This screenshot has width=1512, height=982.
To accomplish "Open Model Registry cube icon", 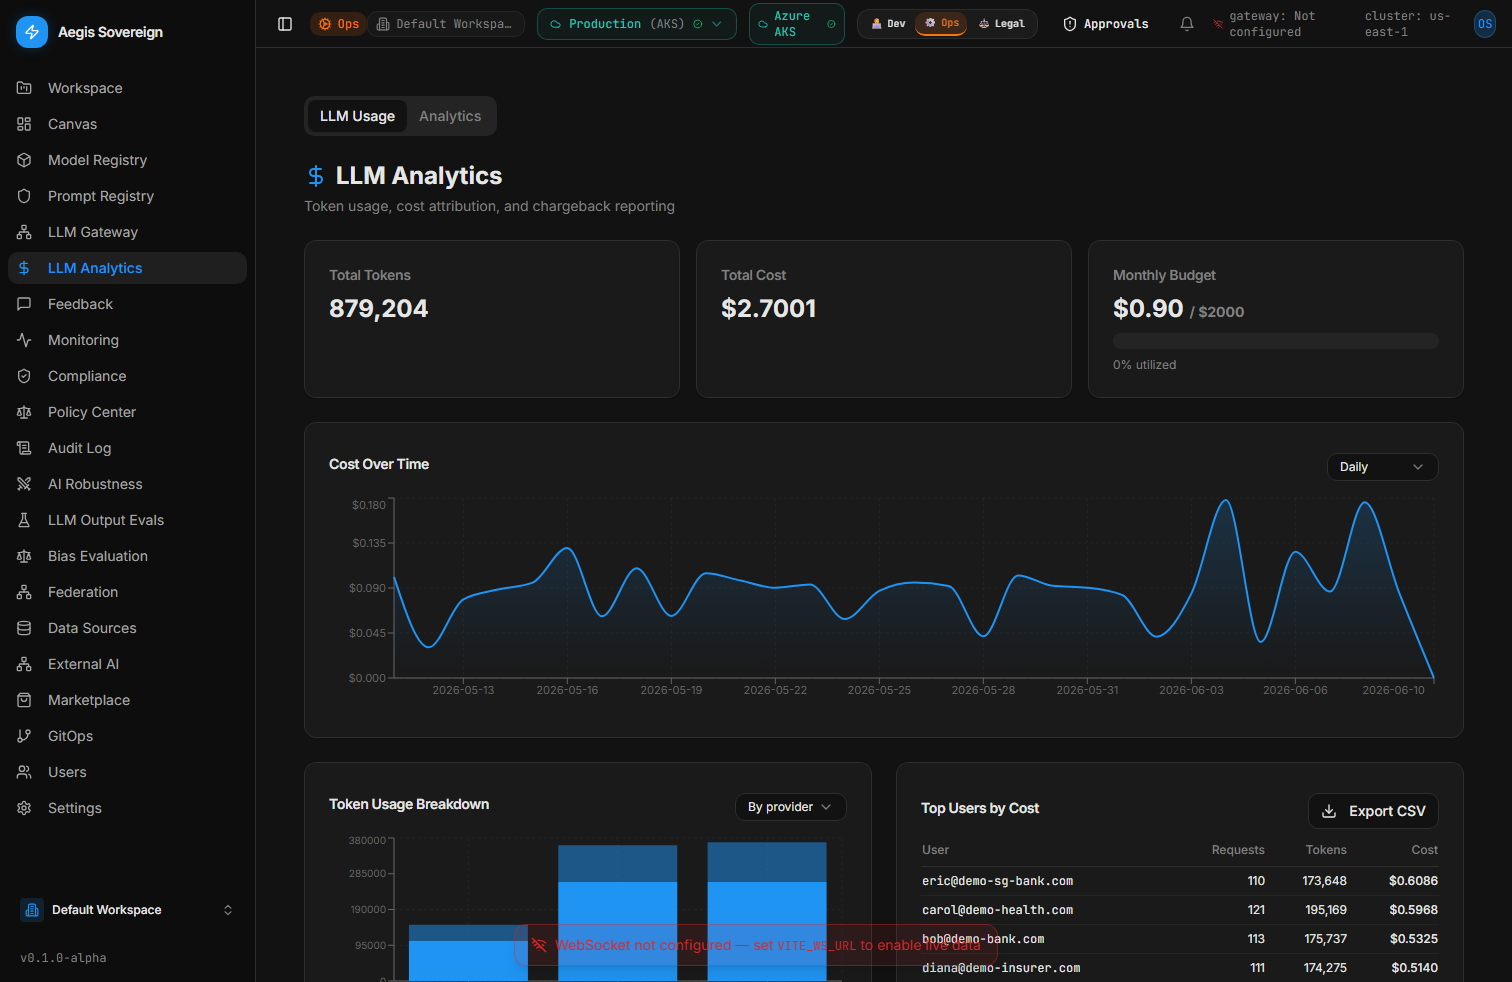I will (x=24, y=160).
